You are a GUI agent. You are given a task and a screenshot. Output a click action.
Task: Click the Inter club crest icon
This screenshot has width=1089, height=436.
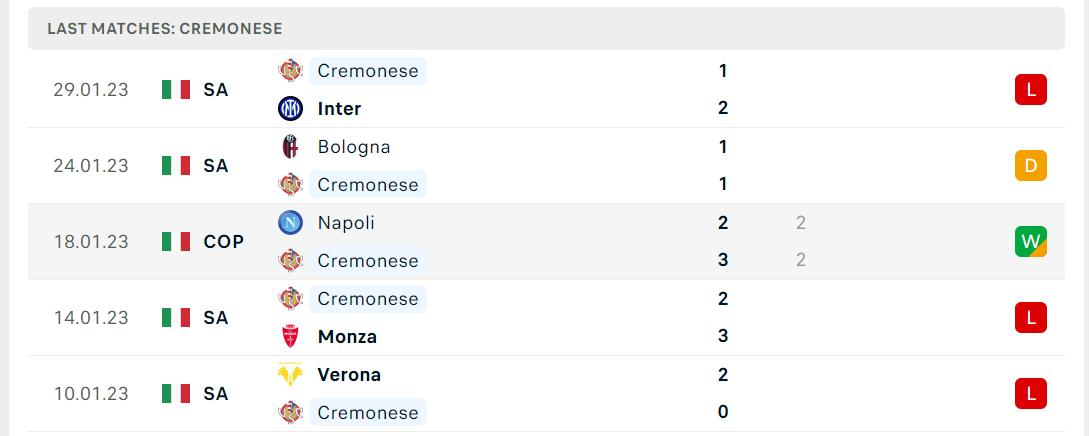coord(290,108)
